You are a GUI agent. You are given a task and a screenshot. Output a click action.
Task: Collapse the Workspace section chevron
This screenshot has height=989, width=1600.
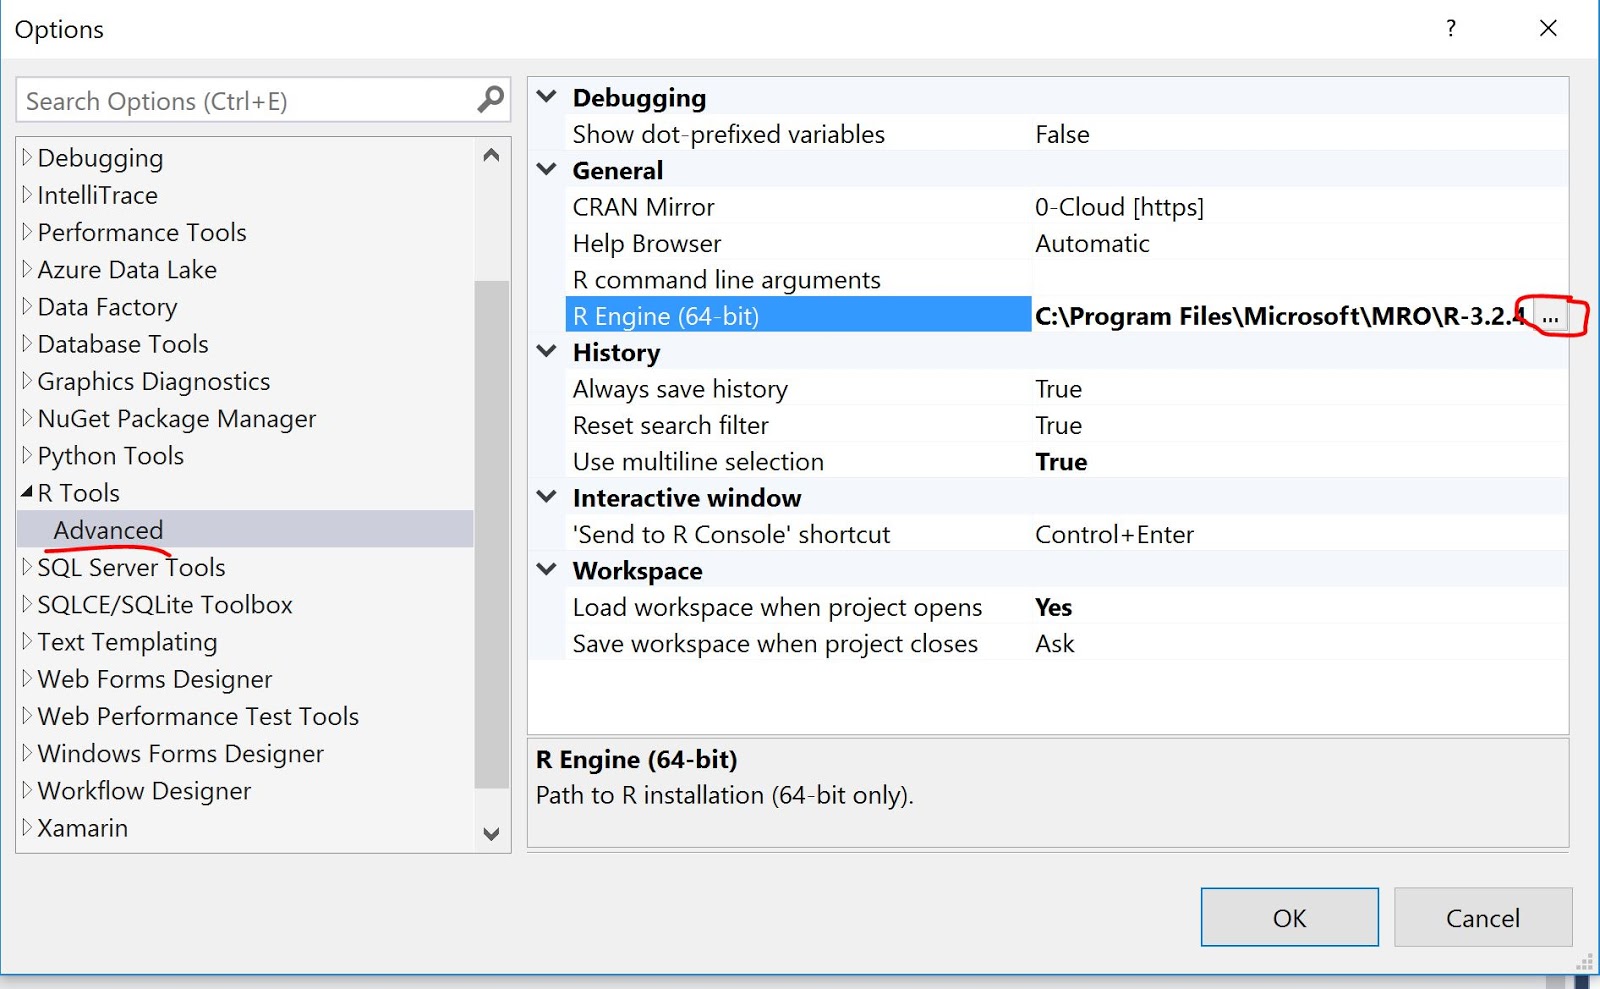click(x=546, y=569)
